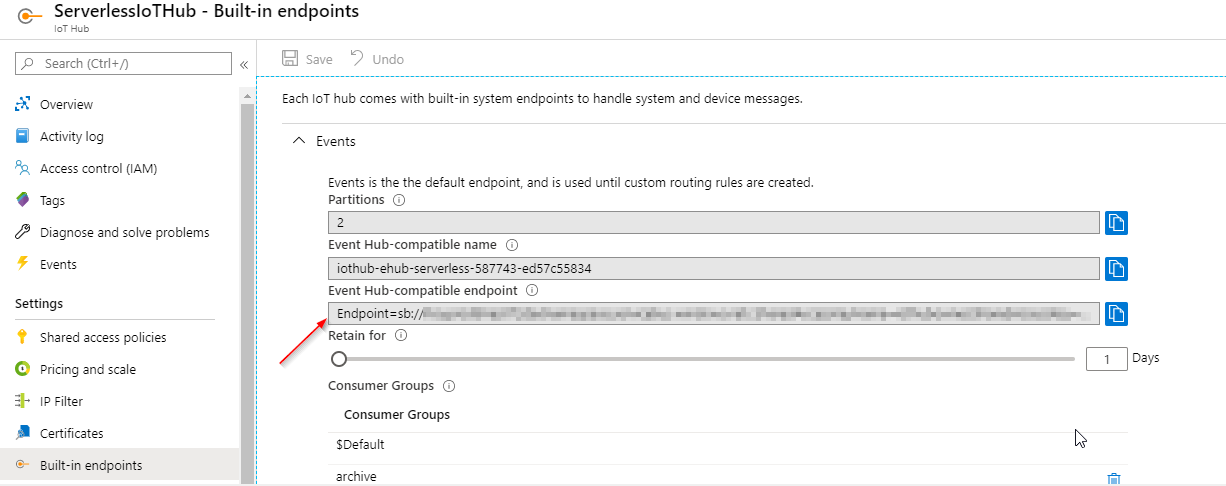The width and height of the screenshot is (1226, 486).
Task: Click the Tags icon in sidebar
Action: tap(22, 200)
